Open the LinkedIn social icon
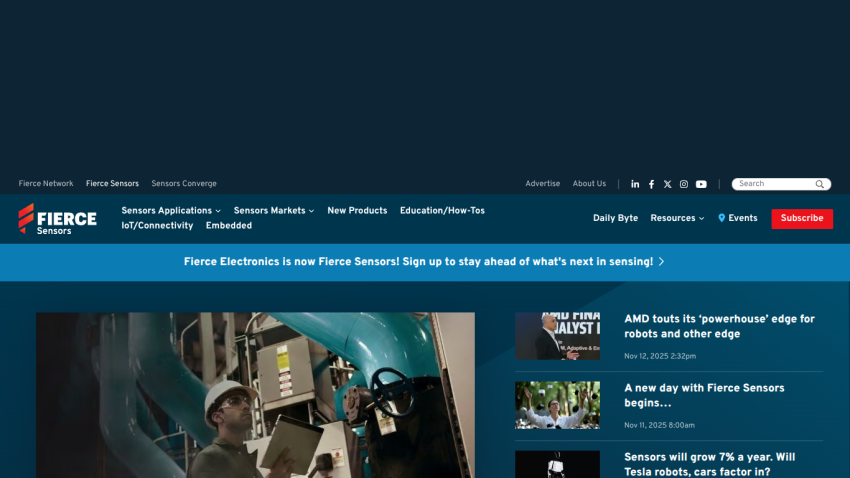Image resolution: width=850 pixels, height=478 pixels. [x=635, y=184]
